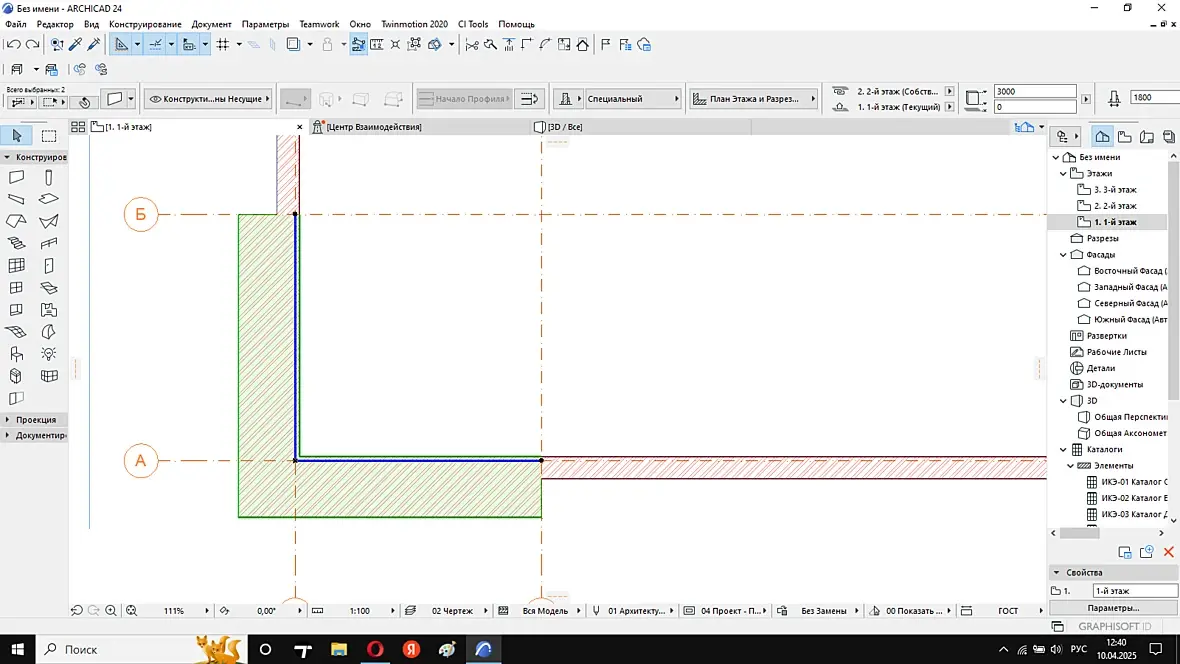This screenshot has height=664, width=1180.
Task: Toggle the Trace reference button
Action: tap(294, 44)
